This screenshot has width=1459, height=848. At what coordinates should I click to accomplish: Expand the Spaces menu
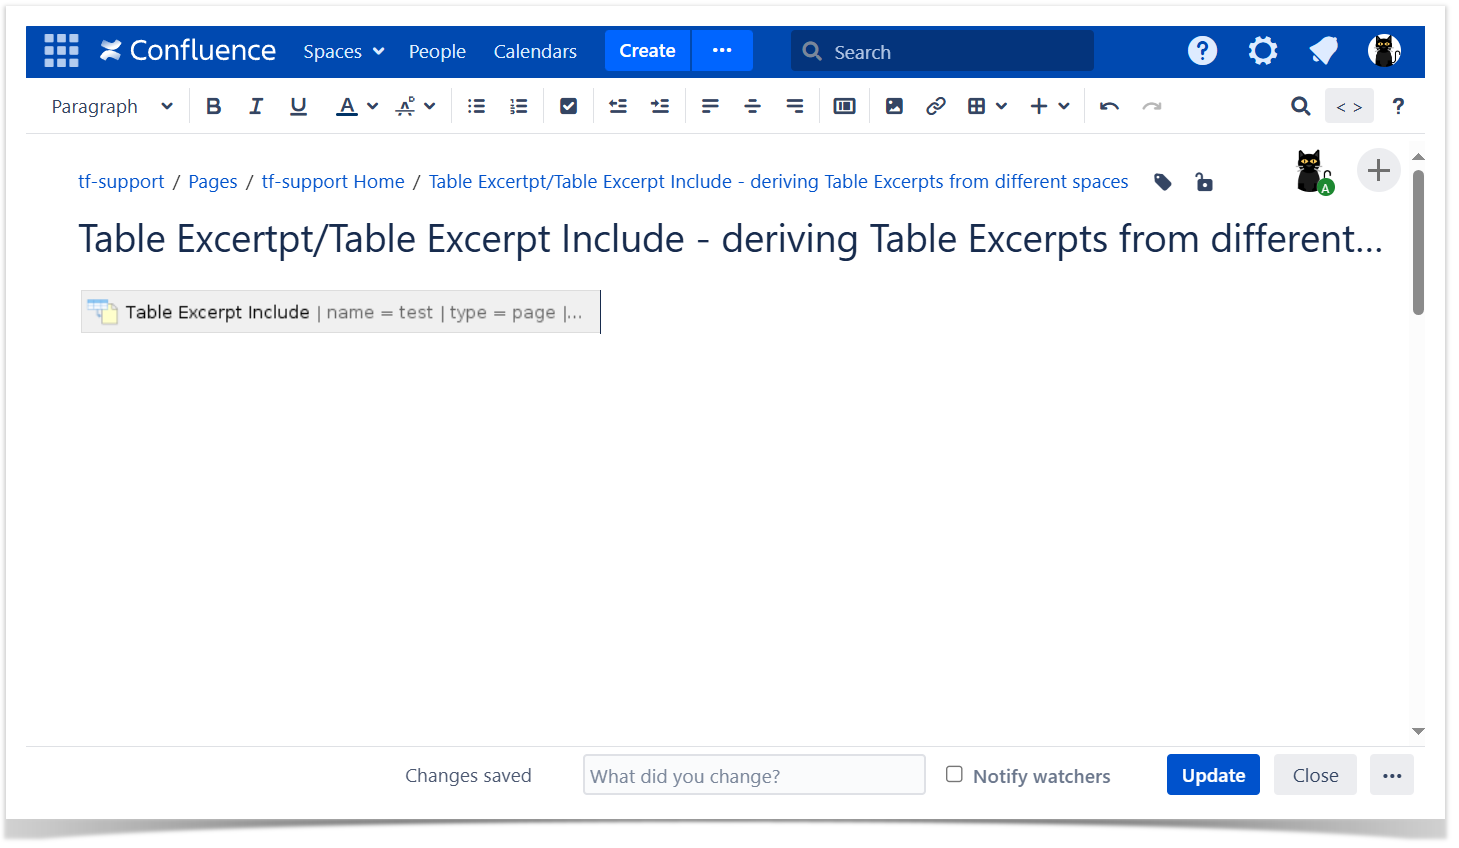(x=343, y=51)
